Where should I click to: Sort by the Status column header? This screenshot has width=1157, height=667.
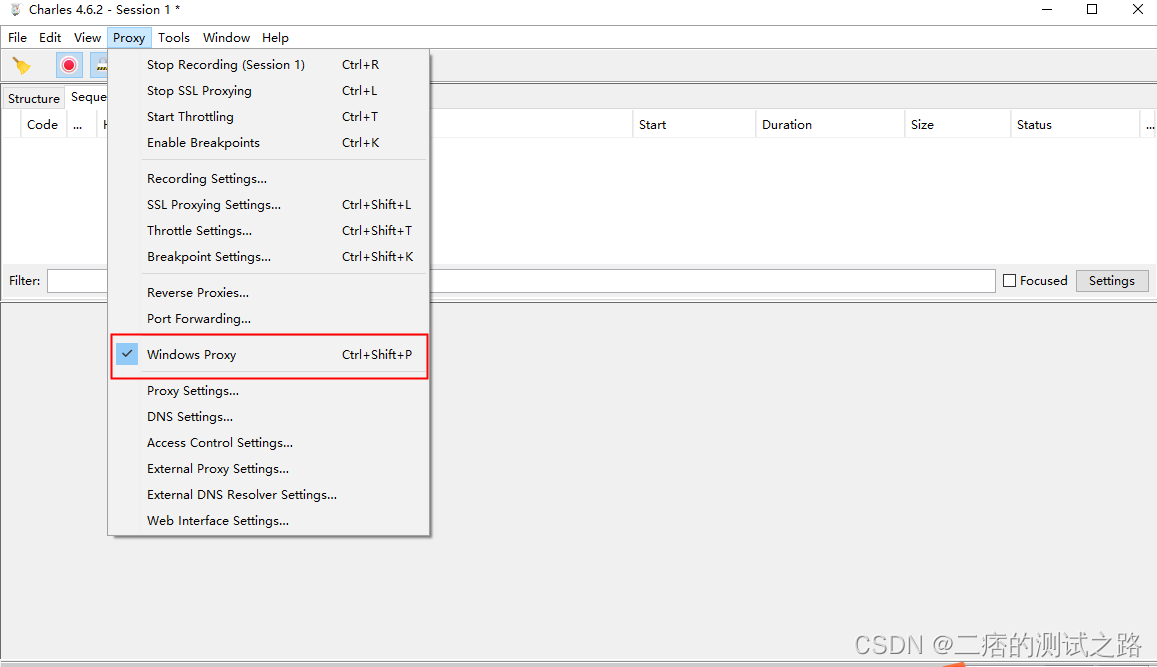point(1075,125)
